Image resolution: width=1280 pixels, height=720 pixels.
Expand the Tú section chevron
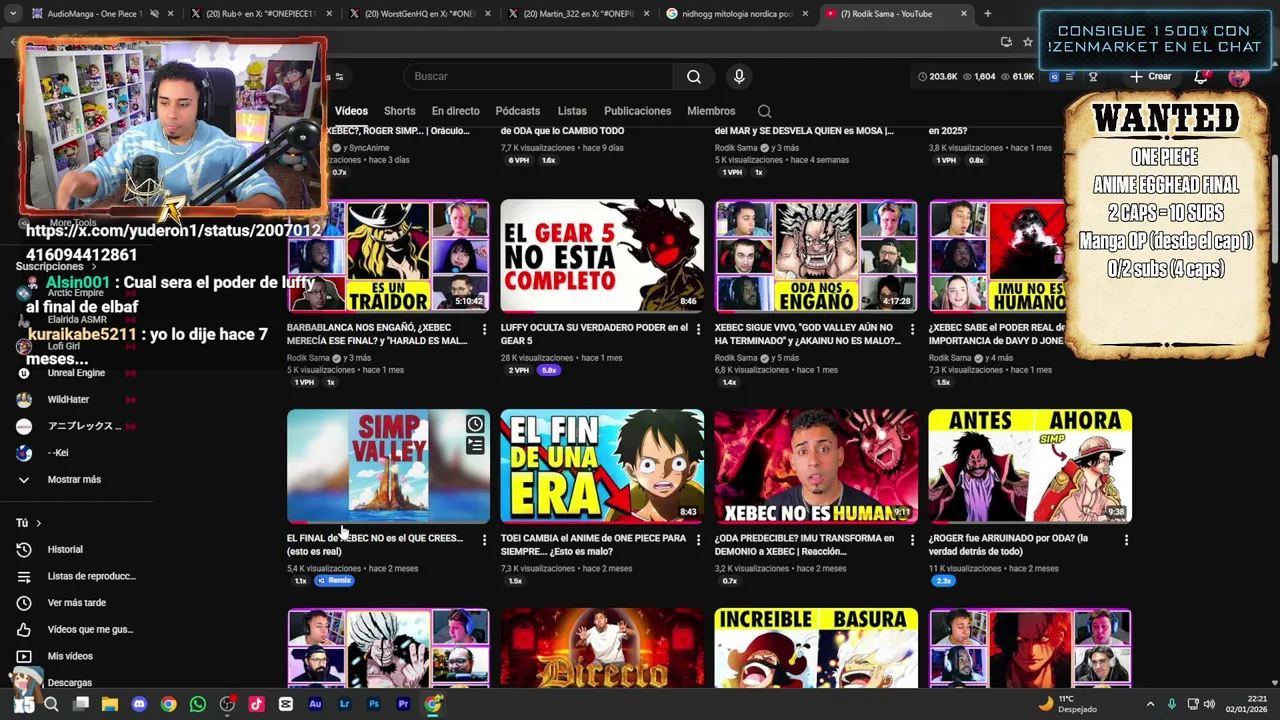click(39, 523)
